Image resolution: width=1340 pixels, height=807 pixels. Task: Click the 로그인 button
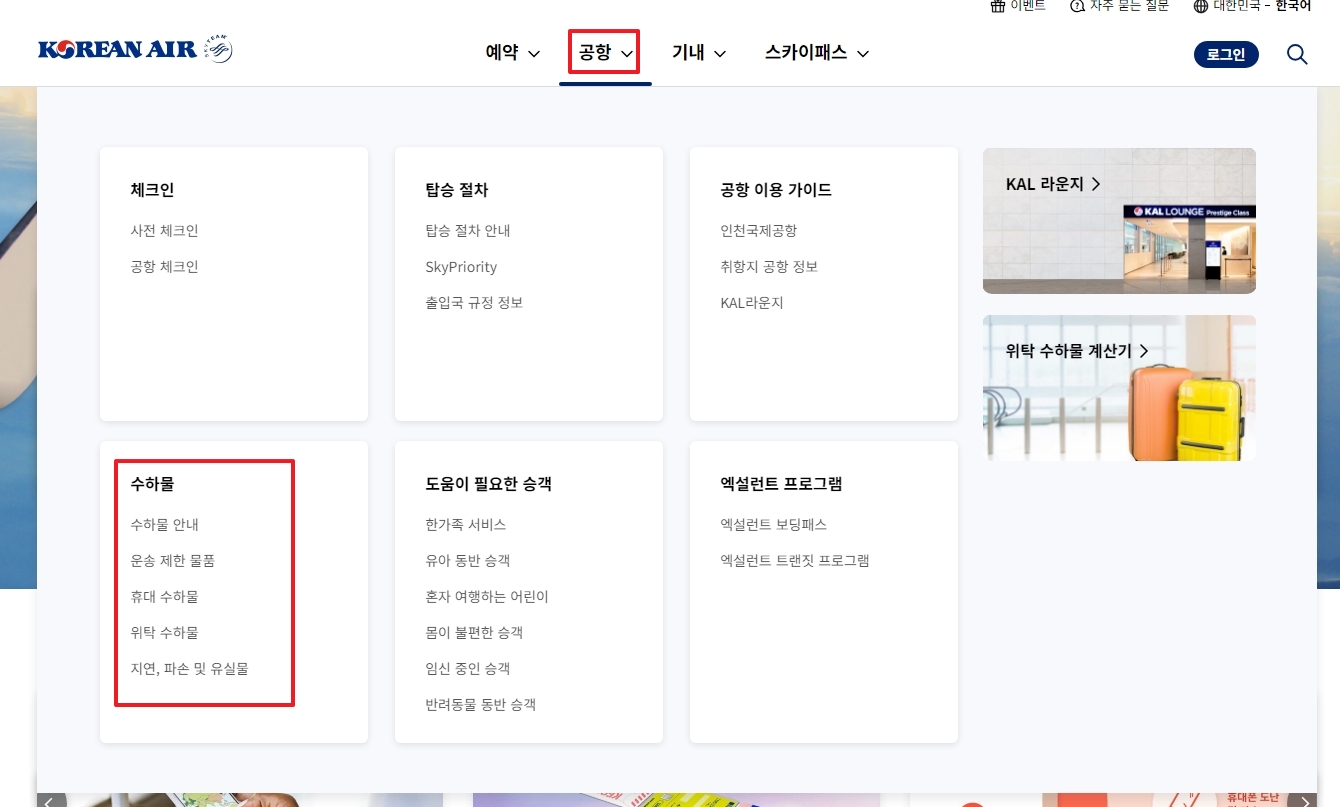point(1226,54)
